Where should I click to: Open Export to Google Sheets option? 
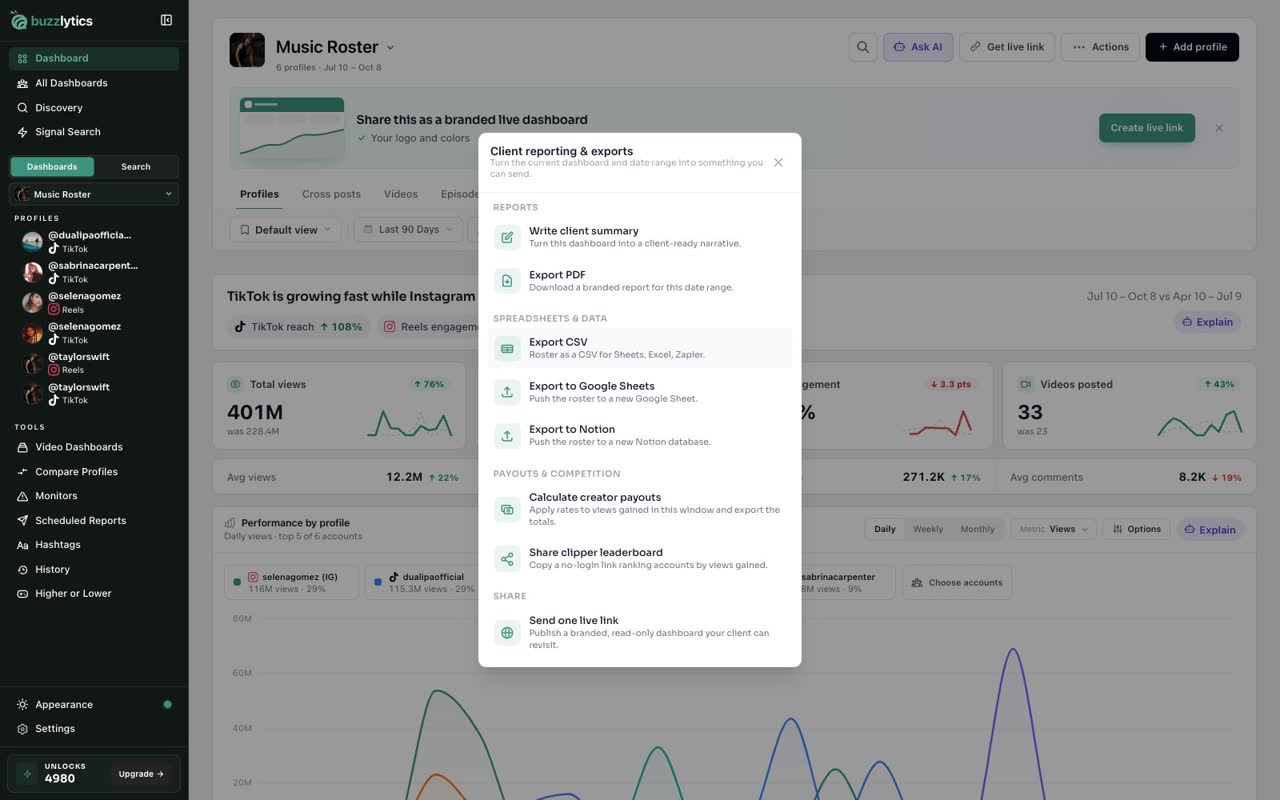click(640, 392)
